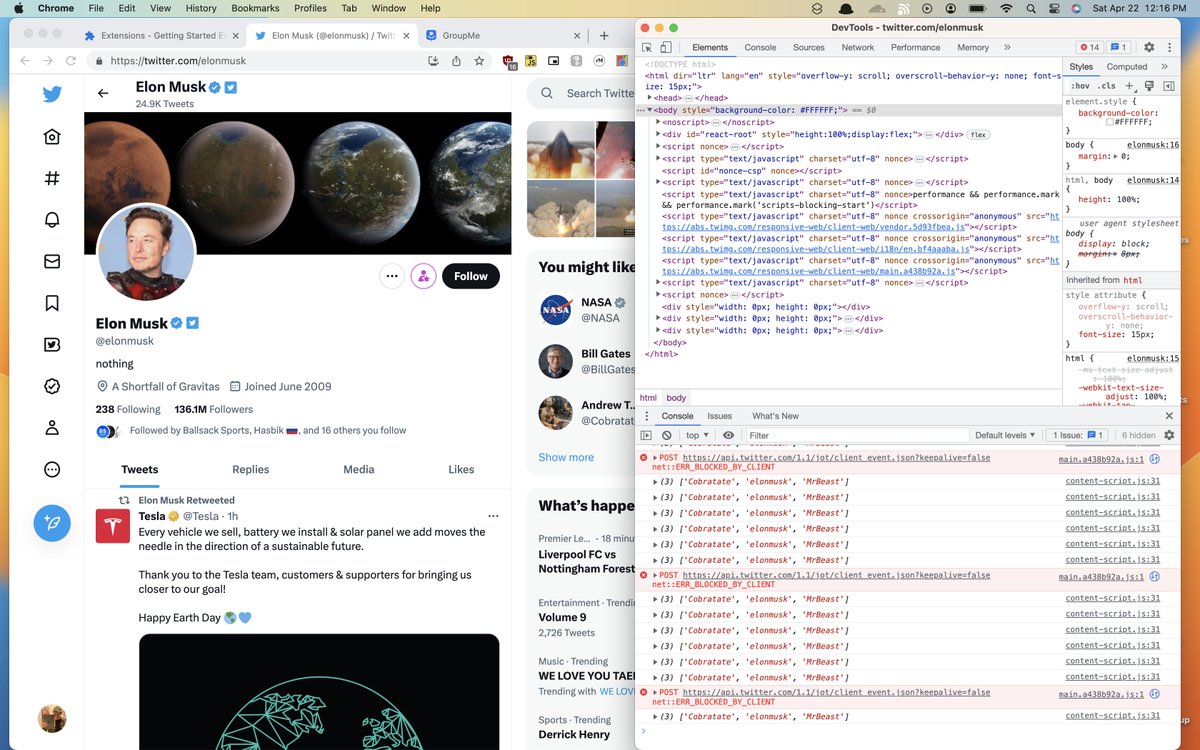The image size is (1200, 750).
Task: Open Messages envelope in Twitter sidebar
Action: click(52, 261)
